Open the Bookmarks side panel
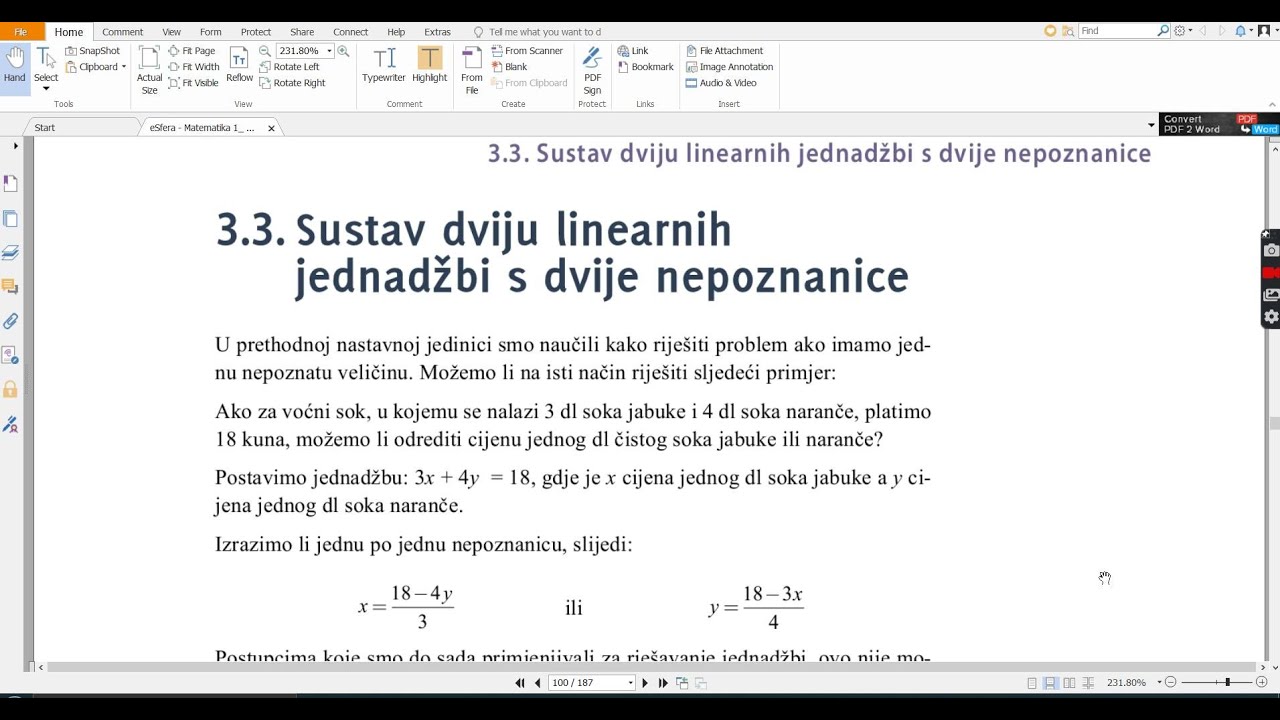The image size is (1280, 720). point(10,184)
